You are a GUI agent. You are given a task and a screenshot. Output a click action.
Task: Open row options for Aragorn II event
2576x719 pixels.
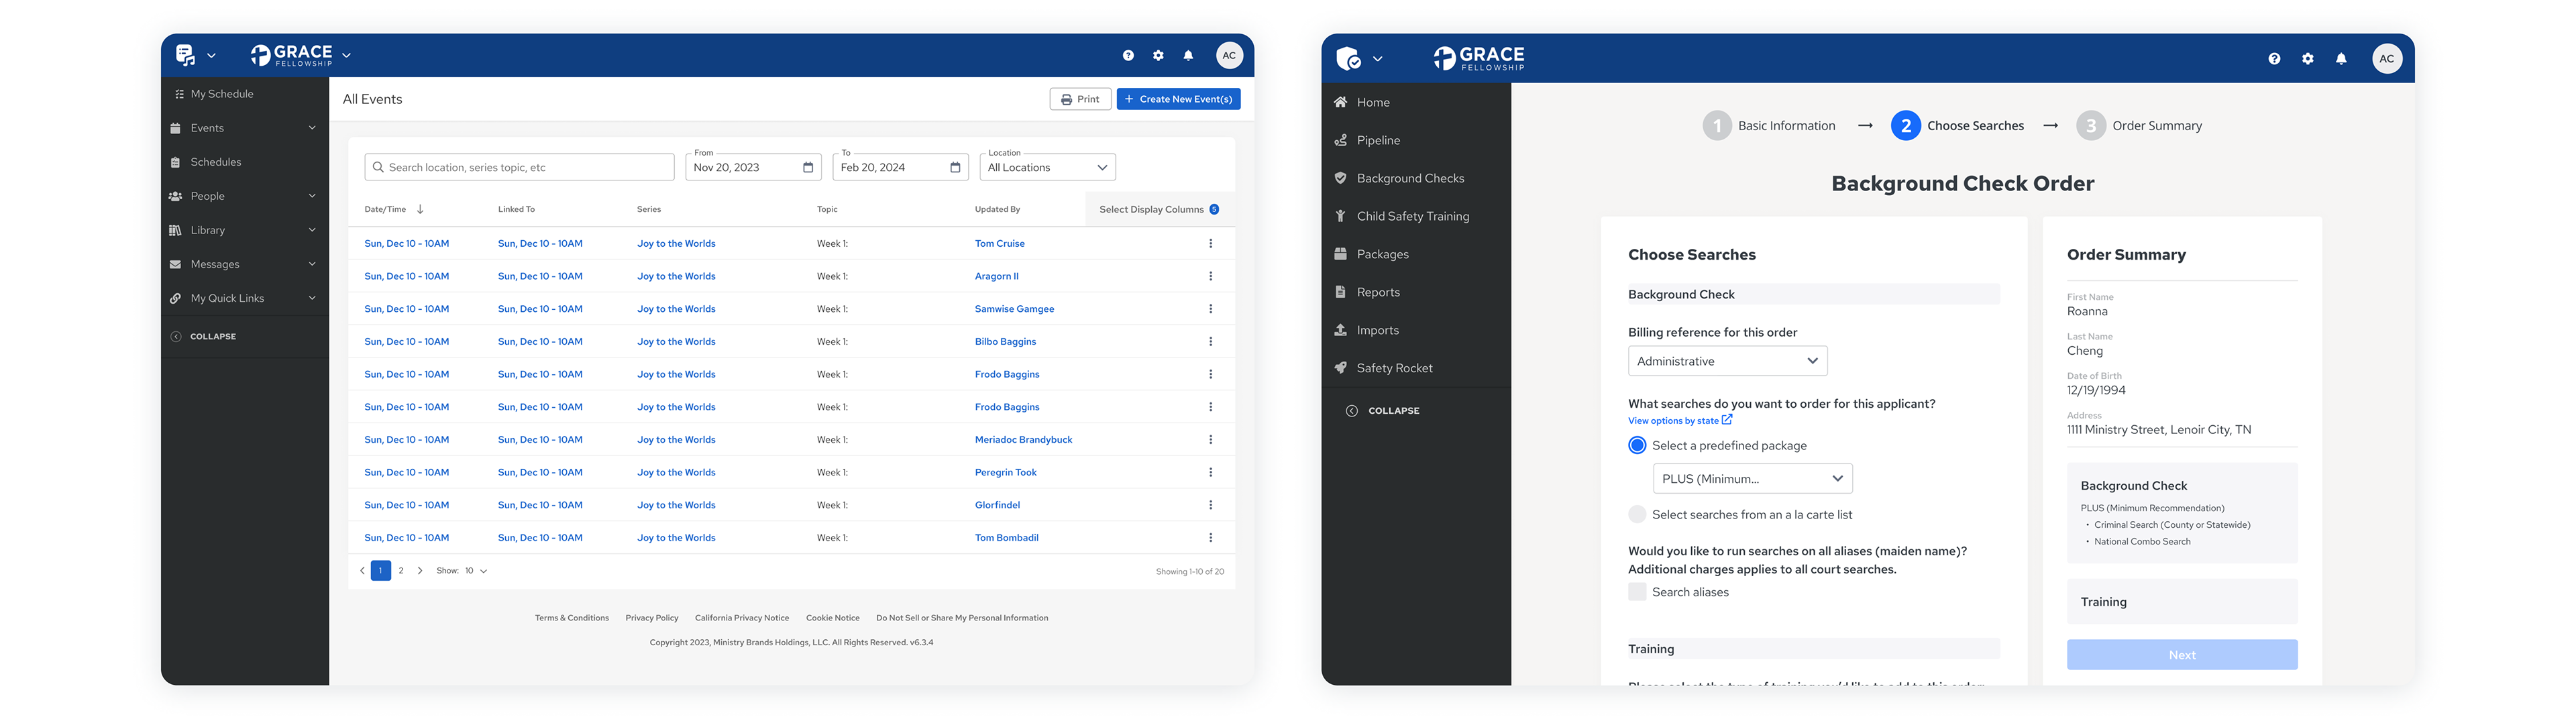coord(1210,277)
